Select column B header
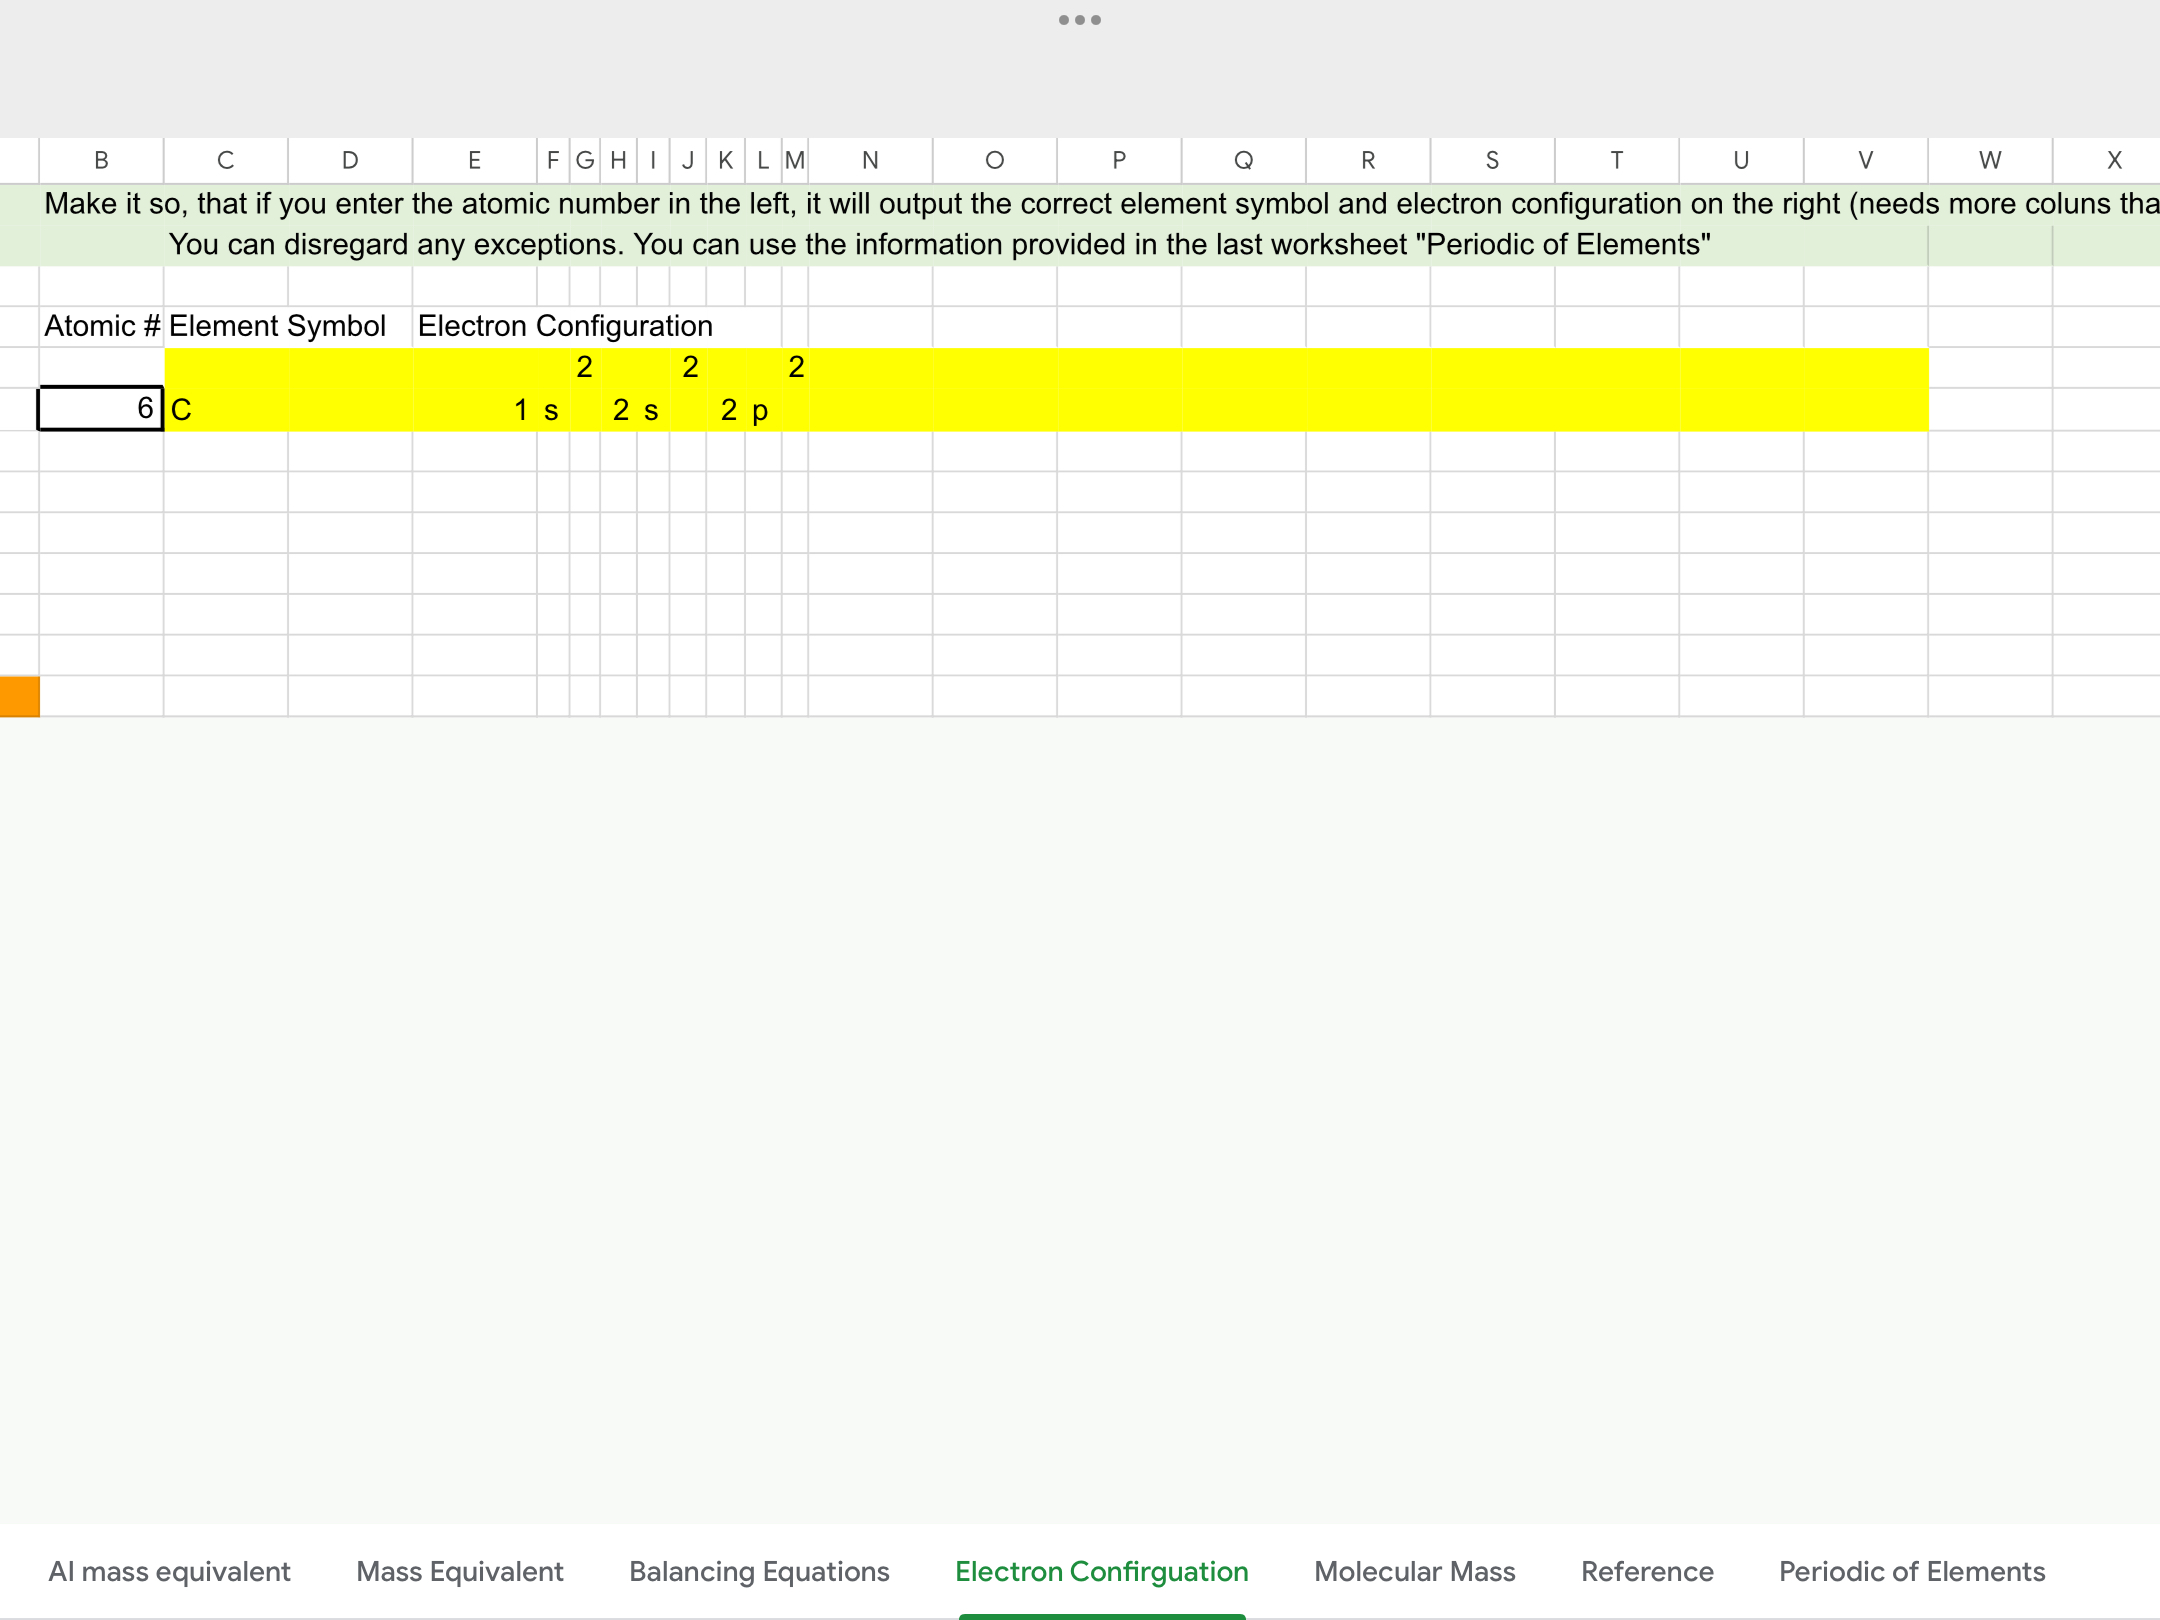 101,160
